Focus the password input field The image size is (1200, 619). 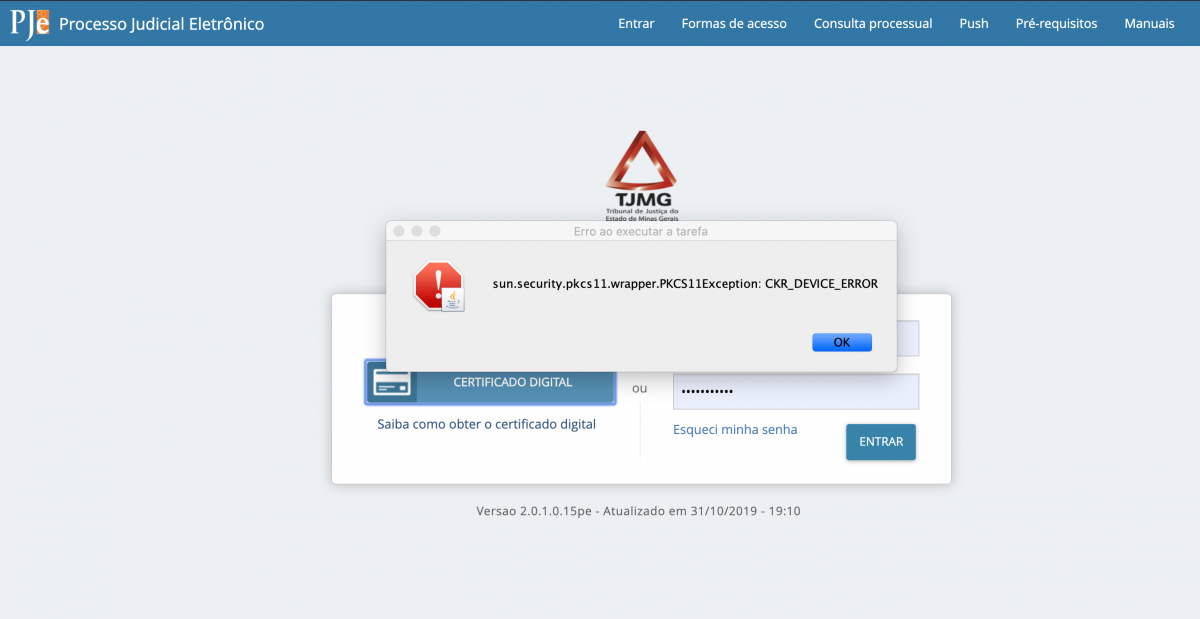pos(796,392)
